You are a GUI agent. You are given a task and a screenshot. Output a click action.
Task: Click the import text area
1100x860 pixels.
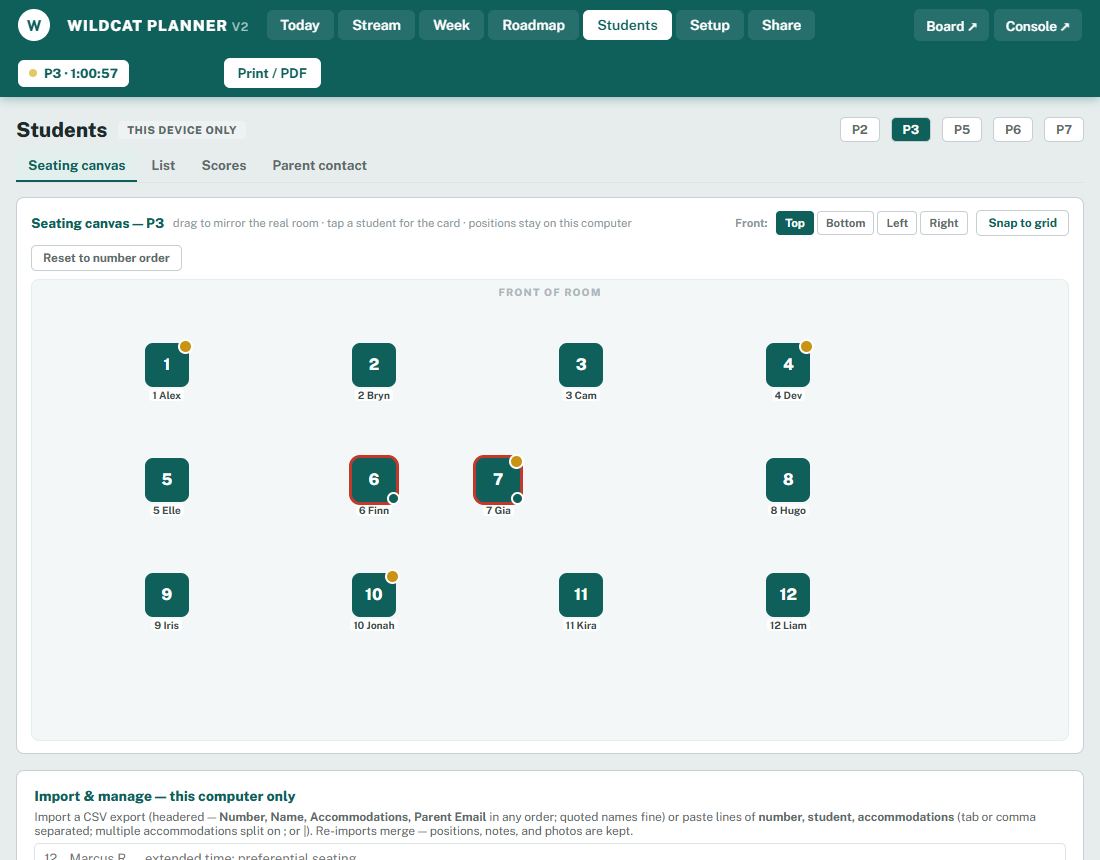pos(550,852)
